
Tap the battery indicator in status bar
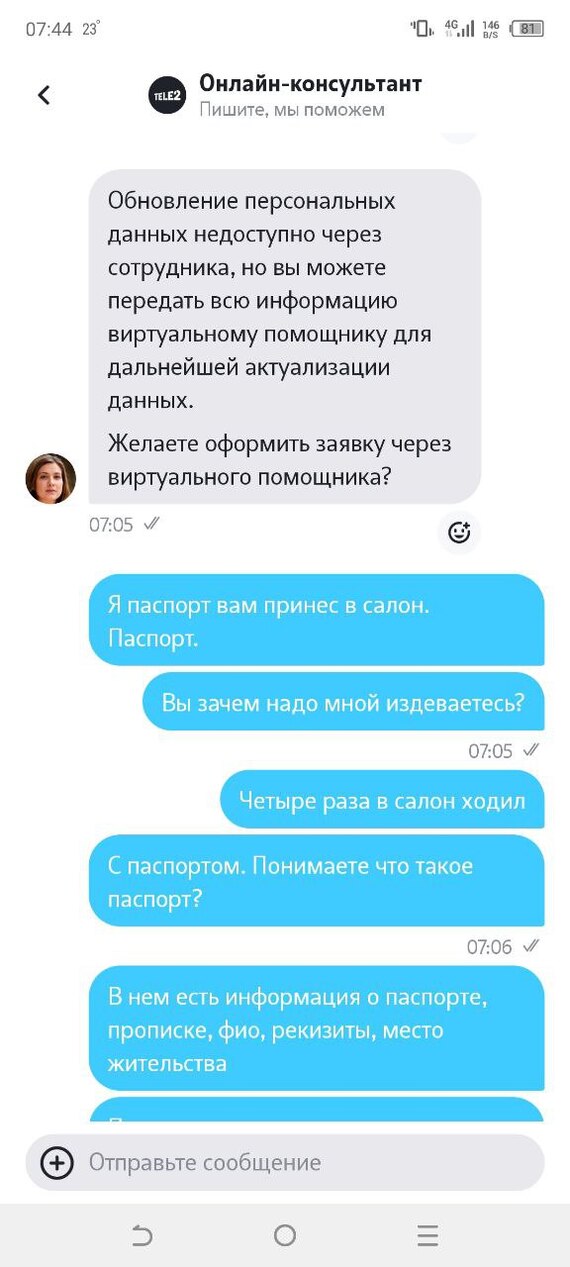pyautogui.click(x=527, y=29)
